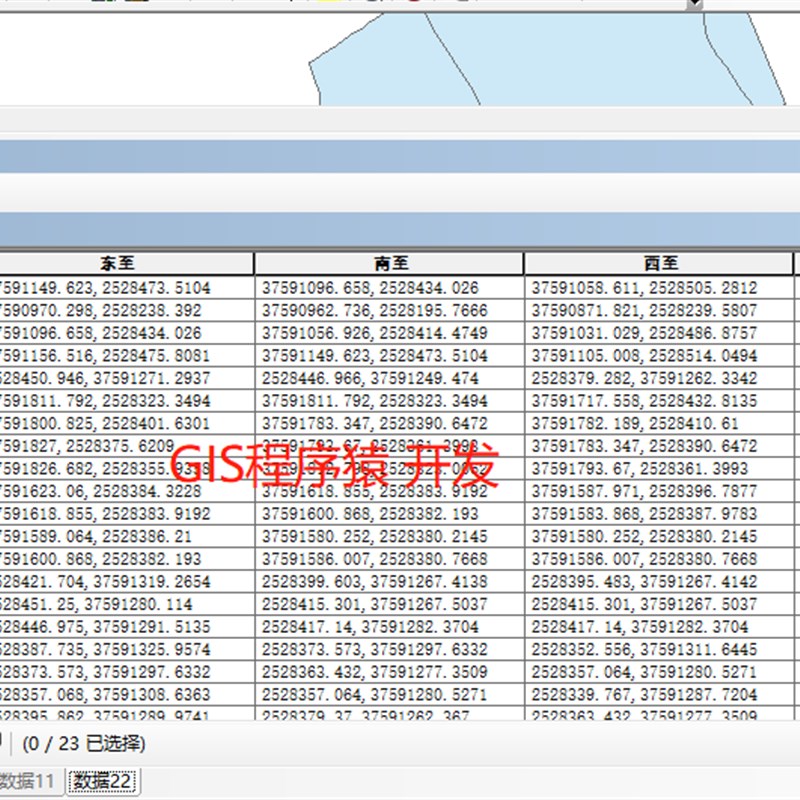Select 东至 cell ending 37591291.5135
The image size is (800, 800).
127,627
